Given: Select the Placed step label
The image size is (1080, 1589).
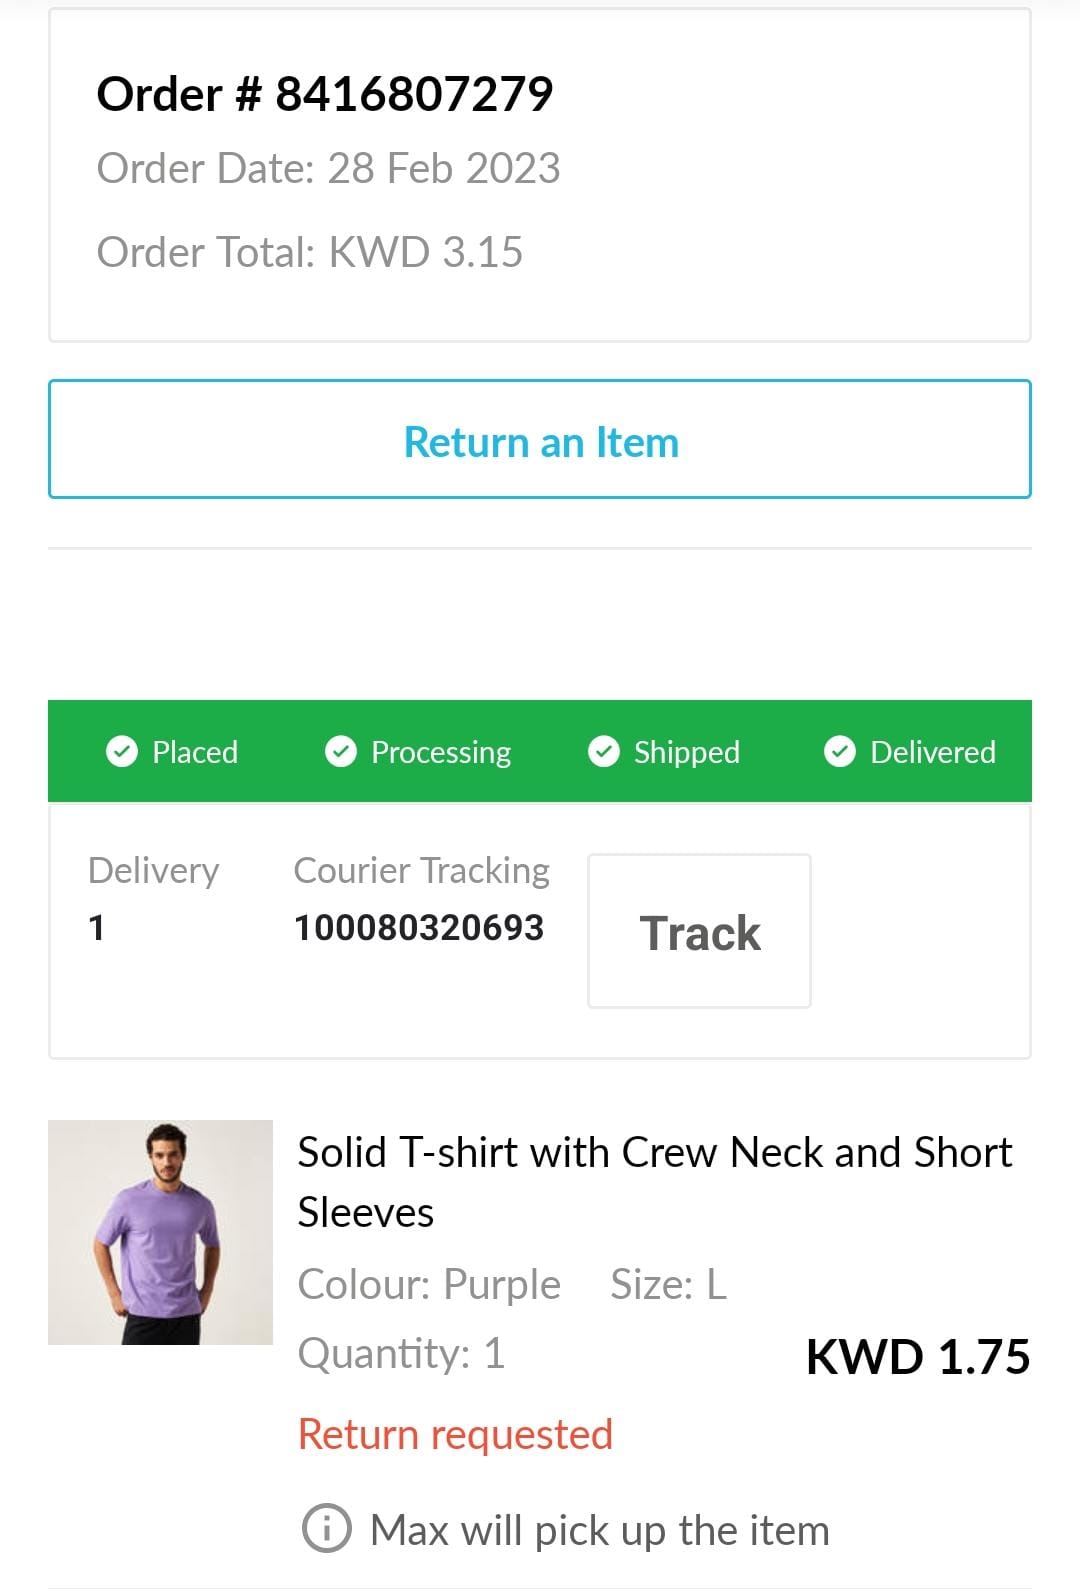Looking at the screenshot, I should click(195, 752).
